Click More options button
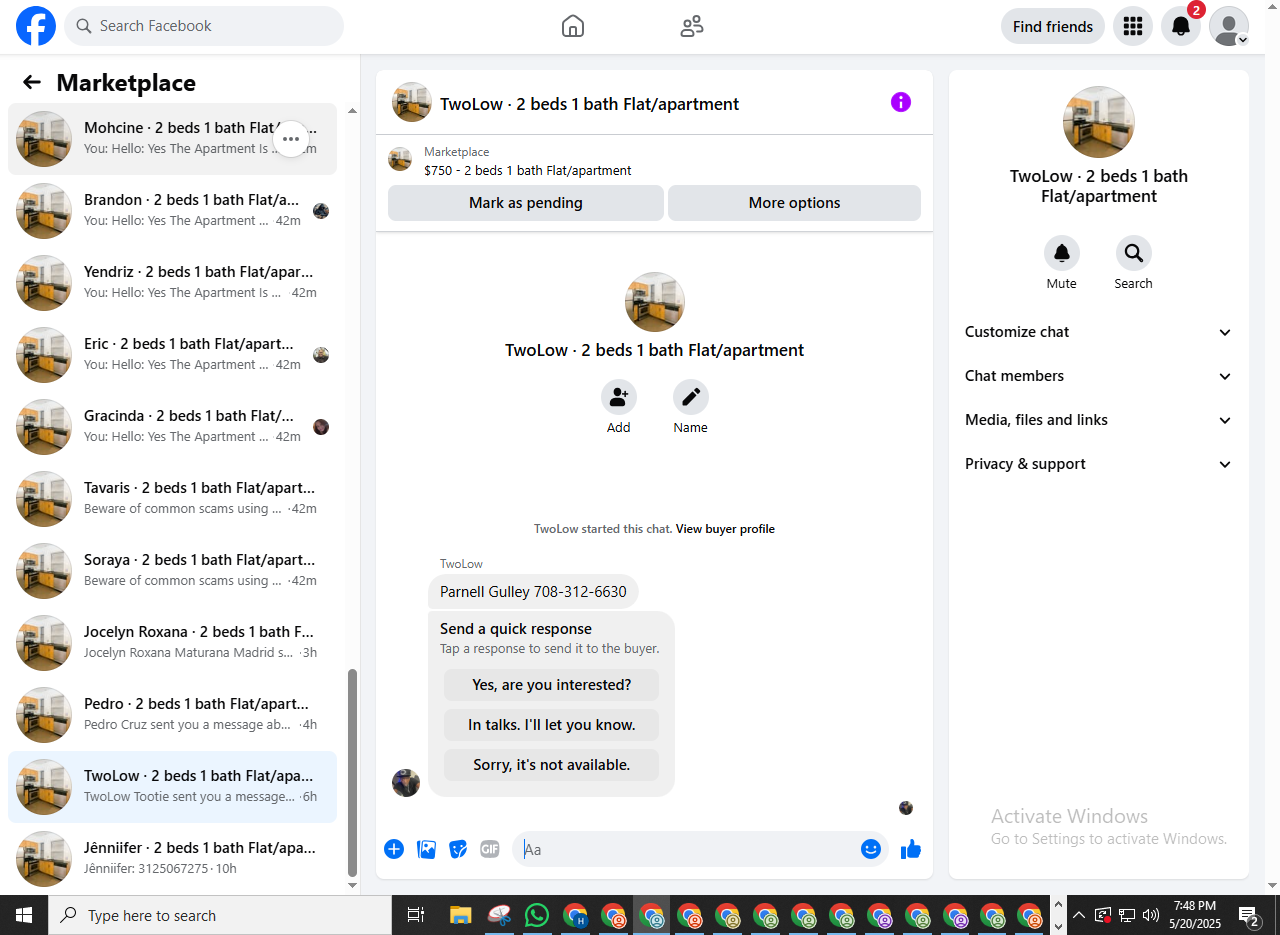1280x935 pixels. click(794, 203)
